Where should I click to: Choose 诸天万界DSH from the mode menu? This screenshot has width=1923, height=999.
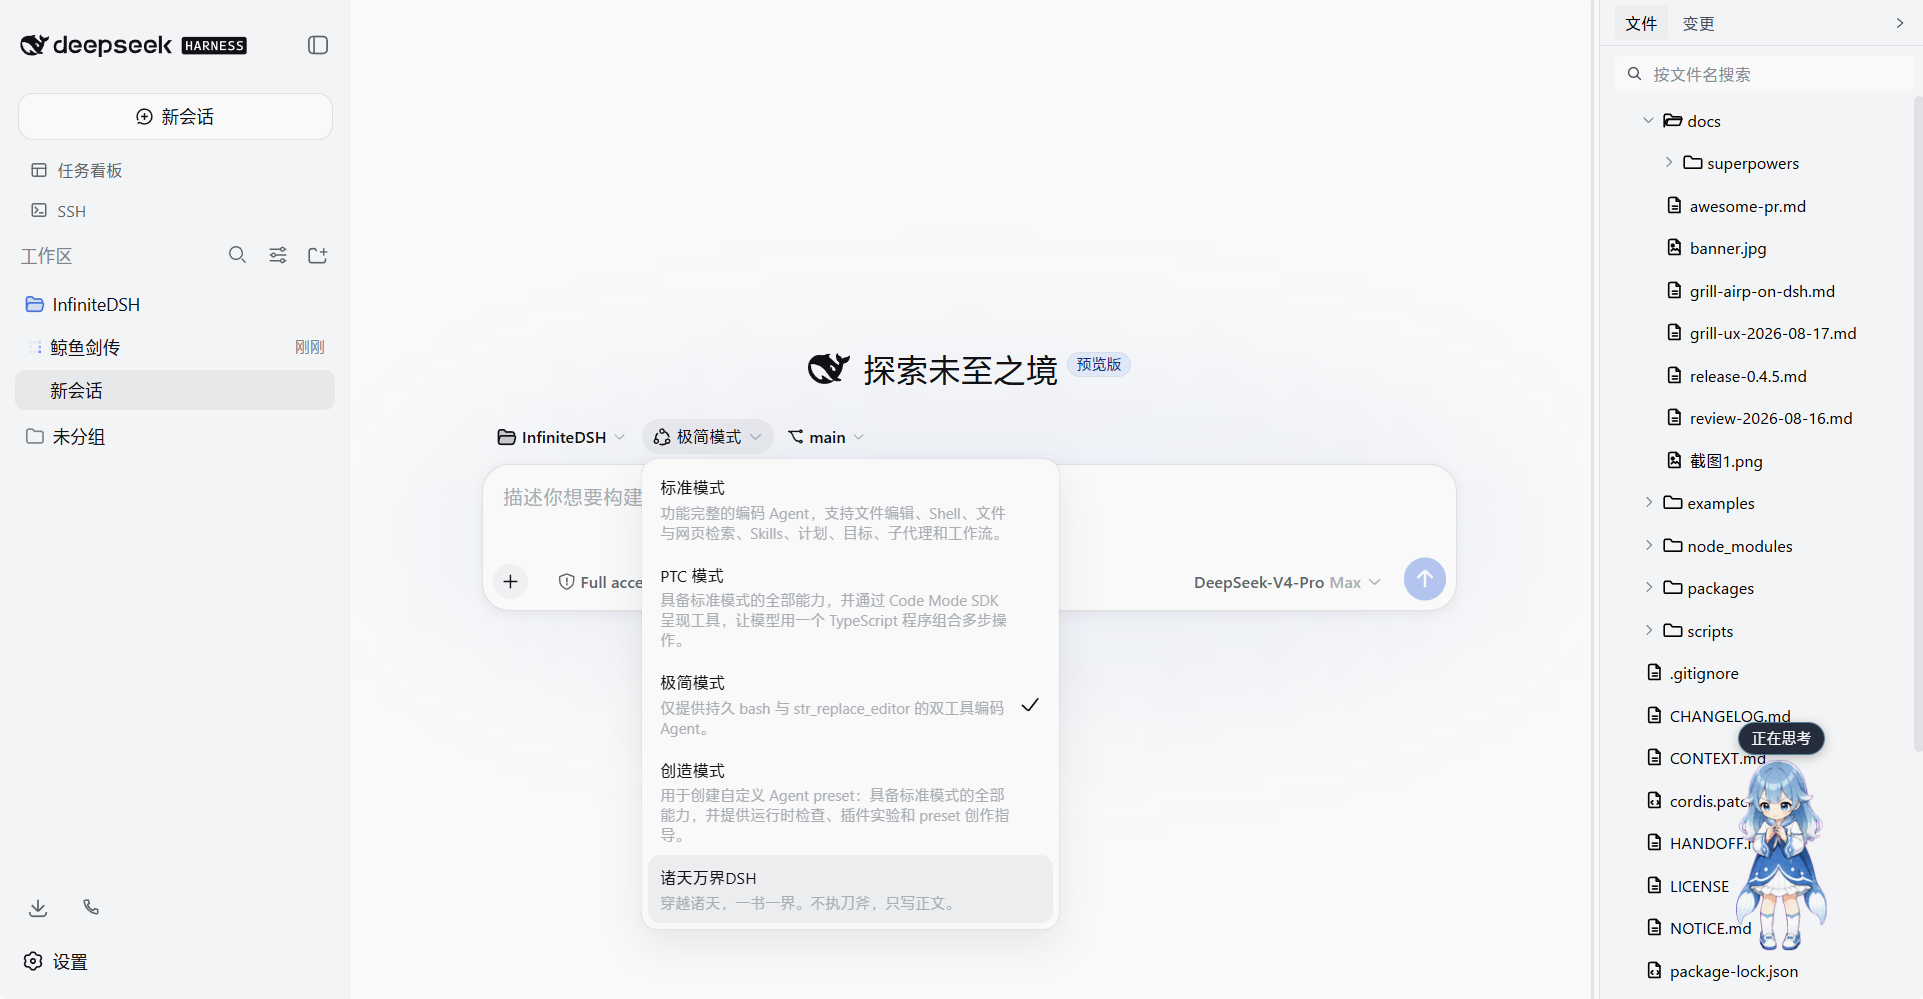(850, 889)
